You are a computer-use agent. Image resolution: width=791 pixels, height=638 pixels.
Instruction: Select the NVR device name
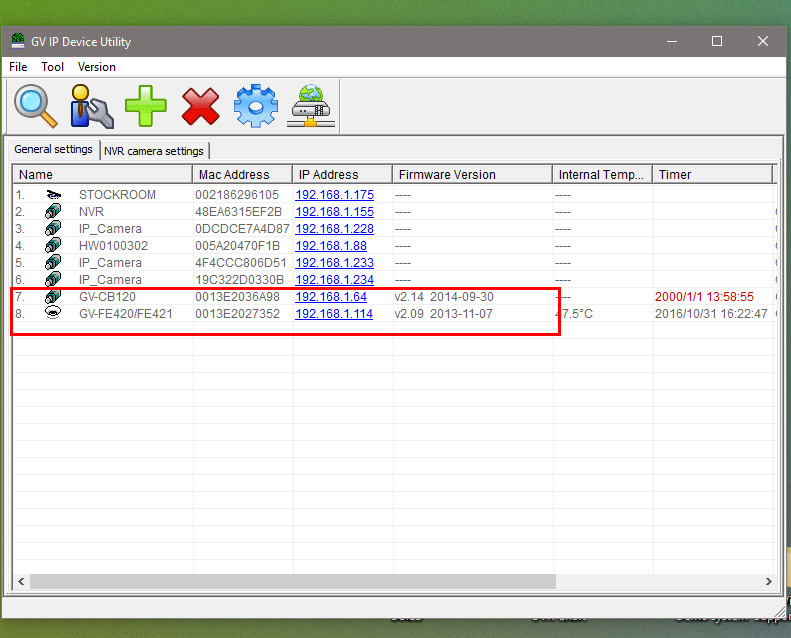[91, 212]
